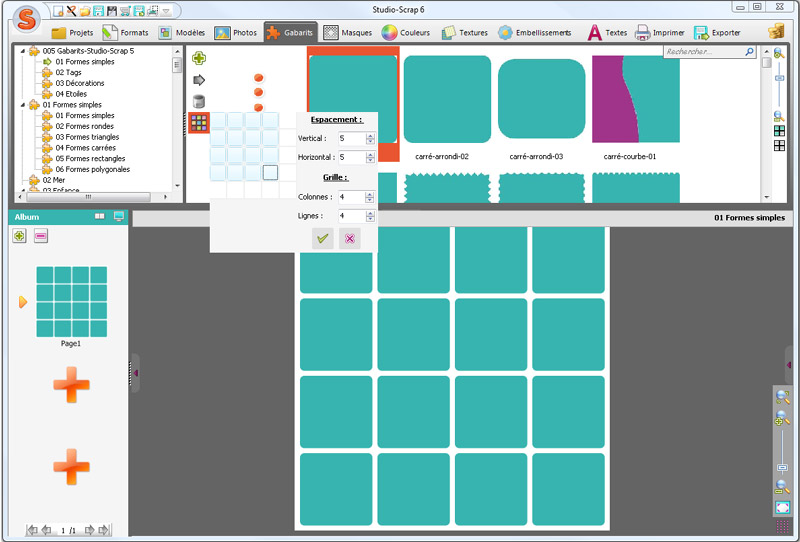Image resolution: width=800 pixels, height=542 pixels.
Task: Open the Embellissements tab
Action: [x=535, y=33]
